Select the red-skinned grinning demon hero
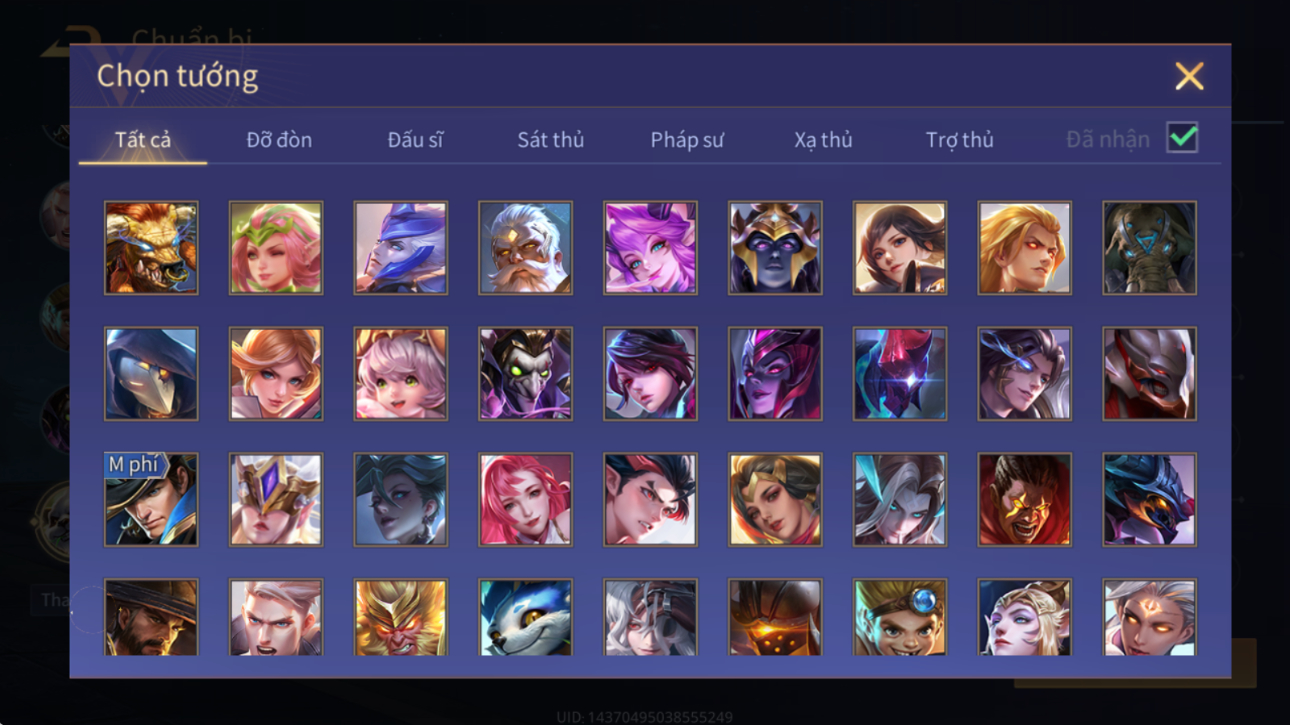 pyautogui.click(x=1024, y=499)
